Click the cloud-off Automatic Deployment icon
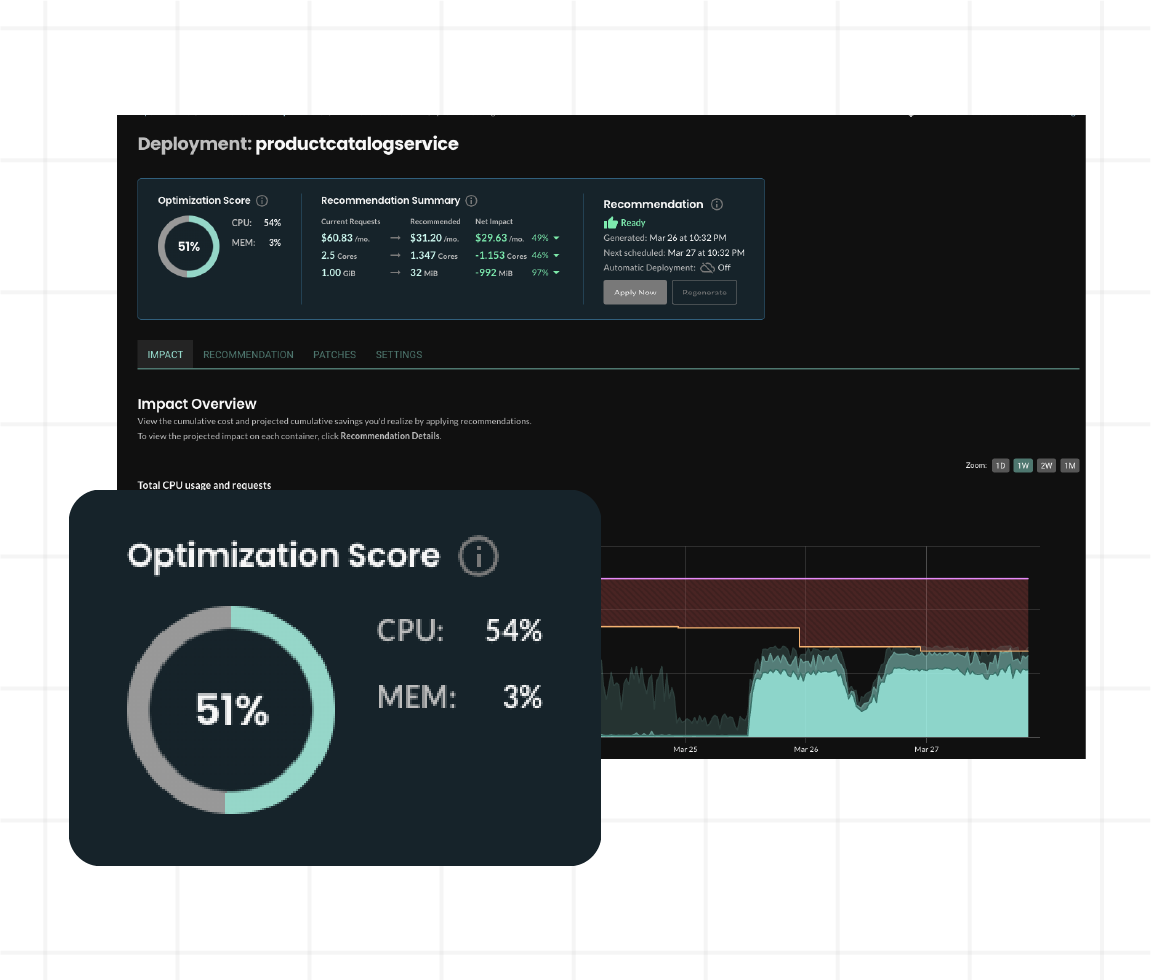 707,268
